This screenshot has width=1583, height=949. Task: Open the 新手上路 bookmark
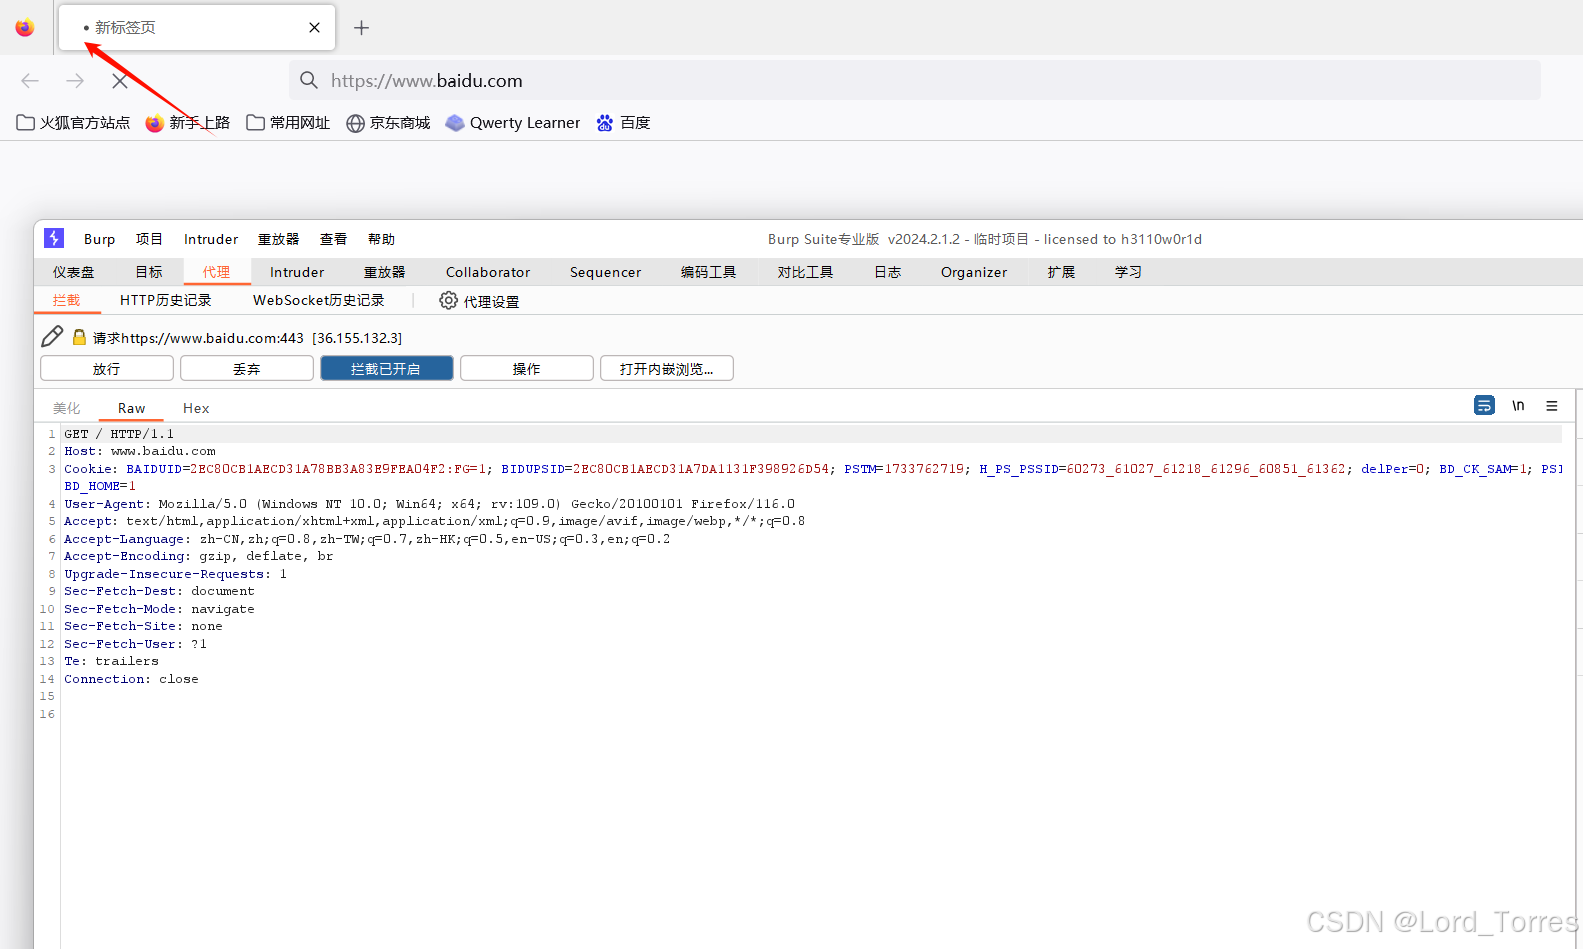(x=188, y=123)
